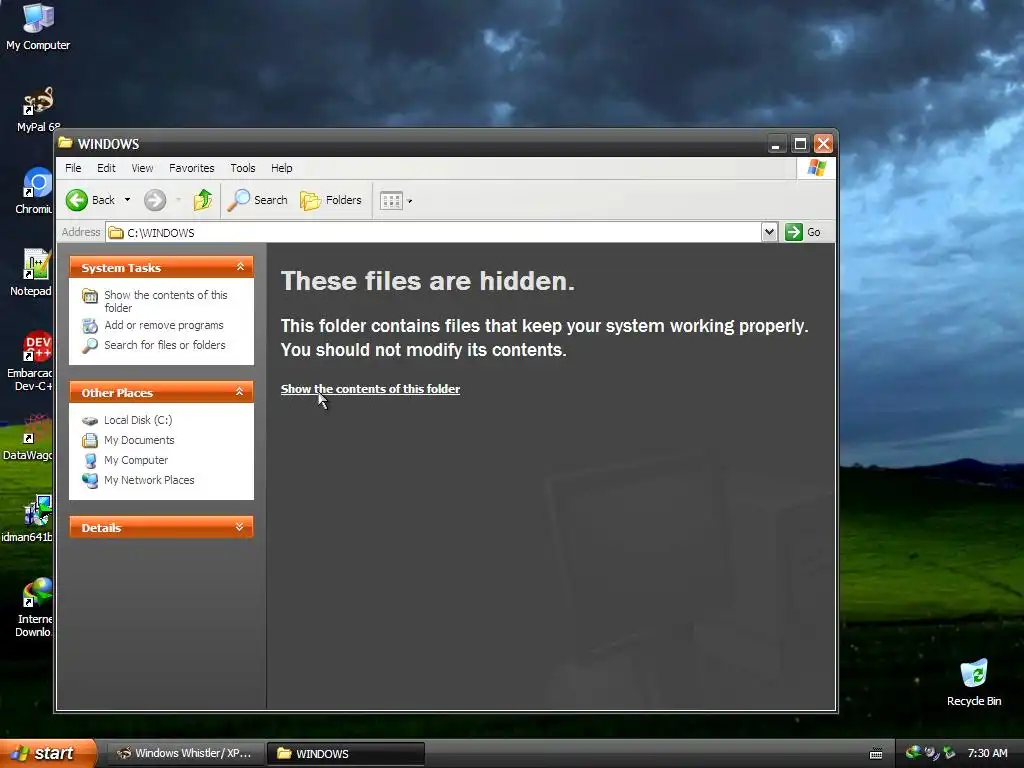Open the Start menu
The image size is (1024, 768).
(x=47, y=753)
